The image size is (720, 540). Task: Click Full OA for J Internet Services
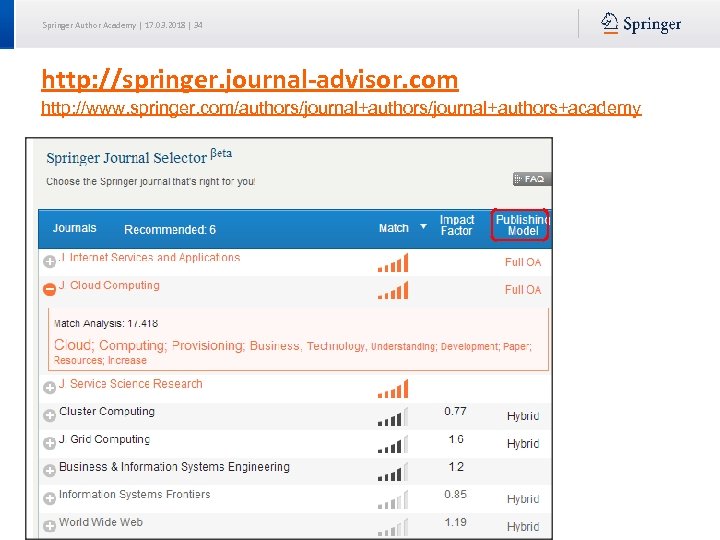coord(523,262)
